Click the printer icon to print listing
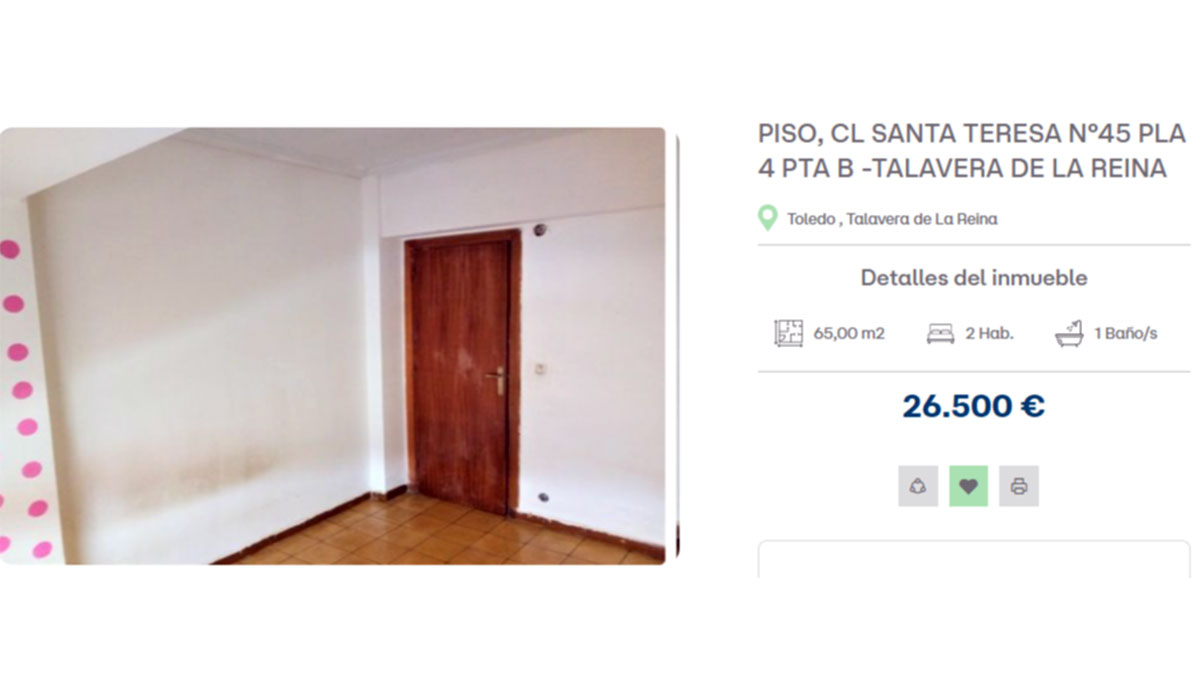 (1019, 486)
